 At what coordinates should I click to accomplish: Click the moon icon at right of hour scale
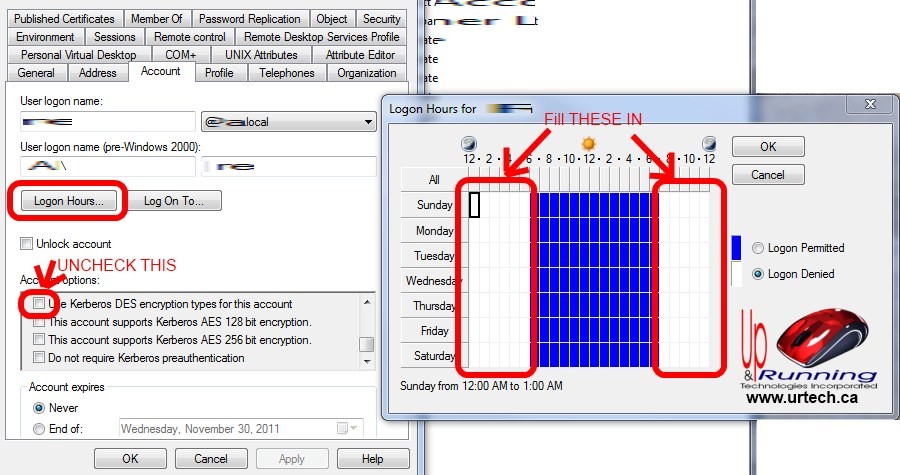709,143
